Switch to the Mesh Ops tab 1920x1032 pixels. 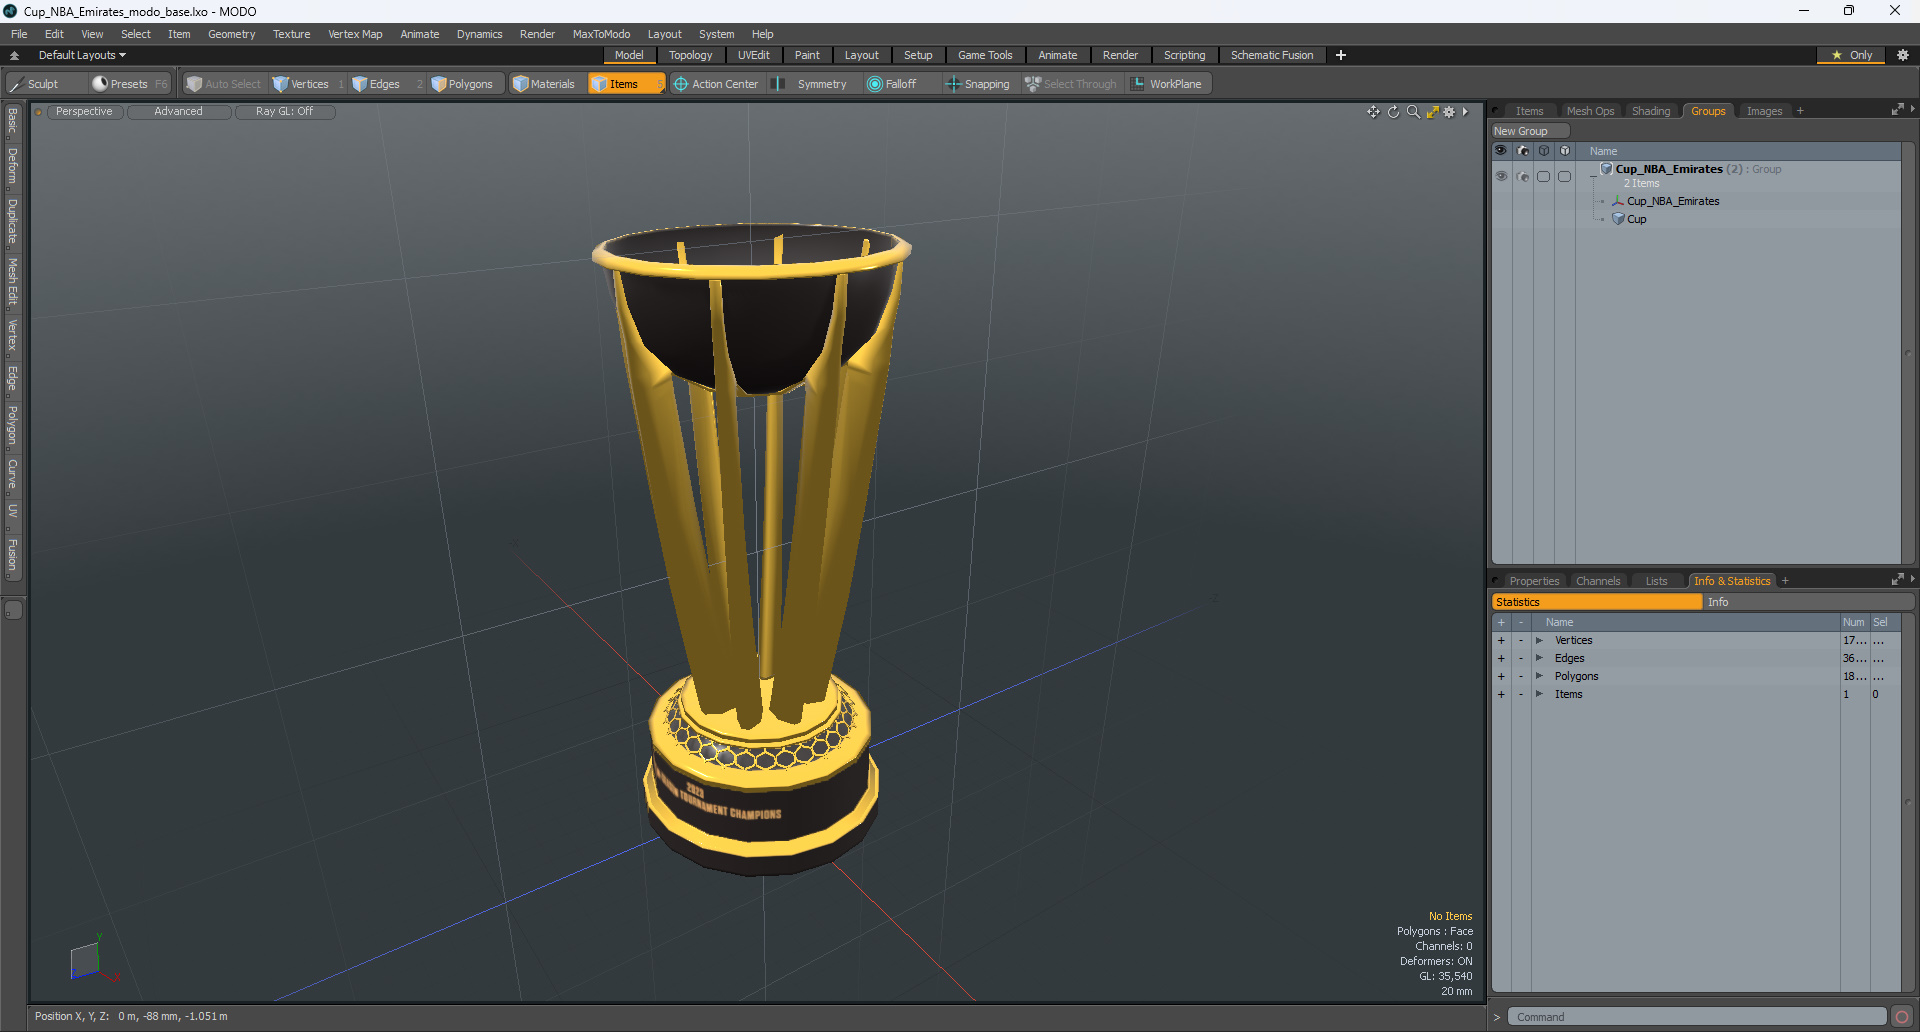pos(1590,111)
